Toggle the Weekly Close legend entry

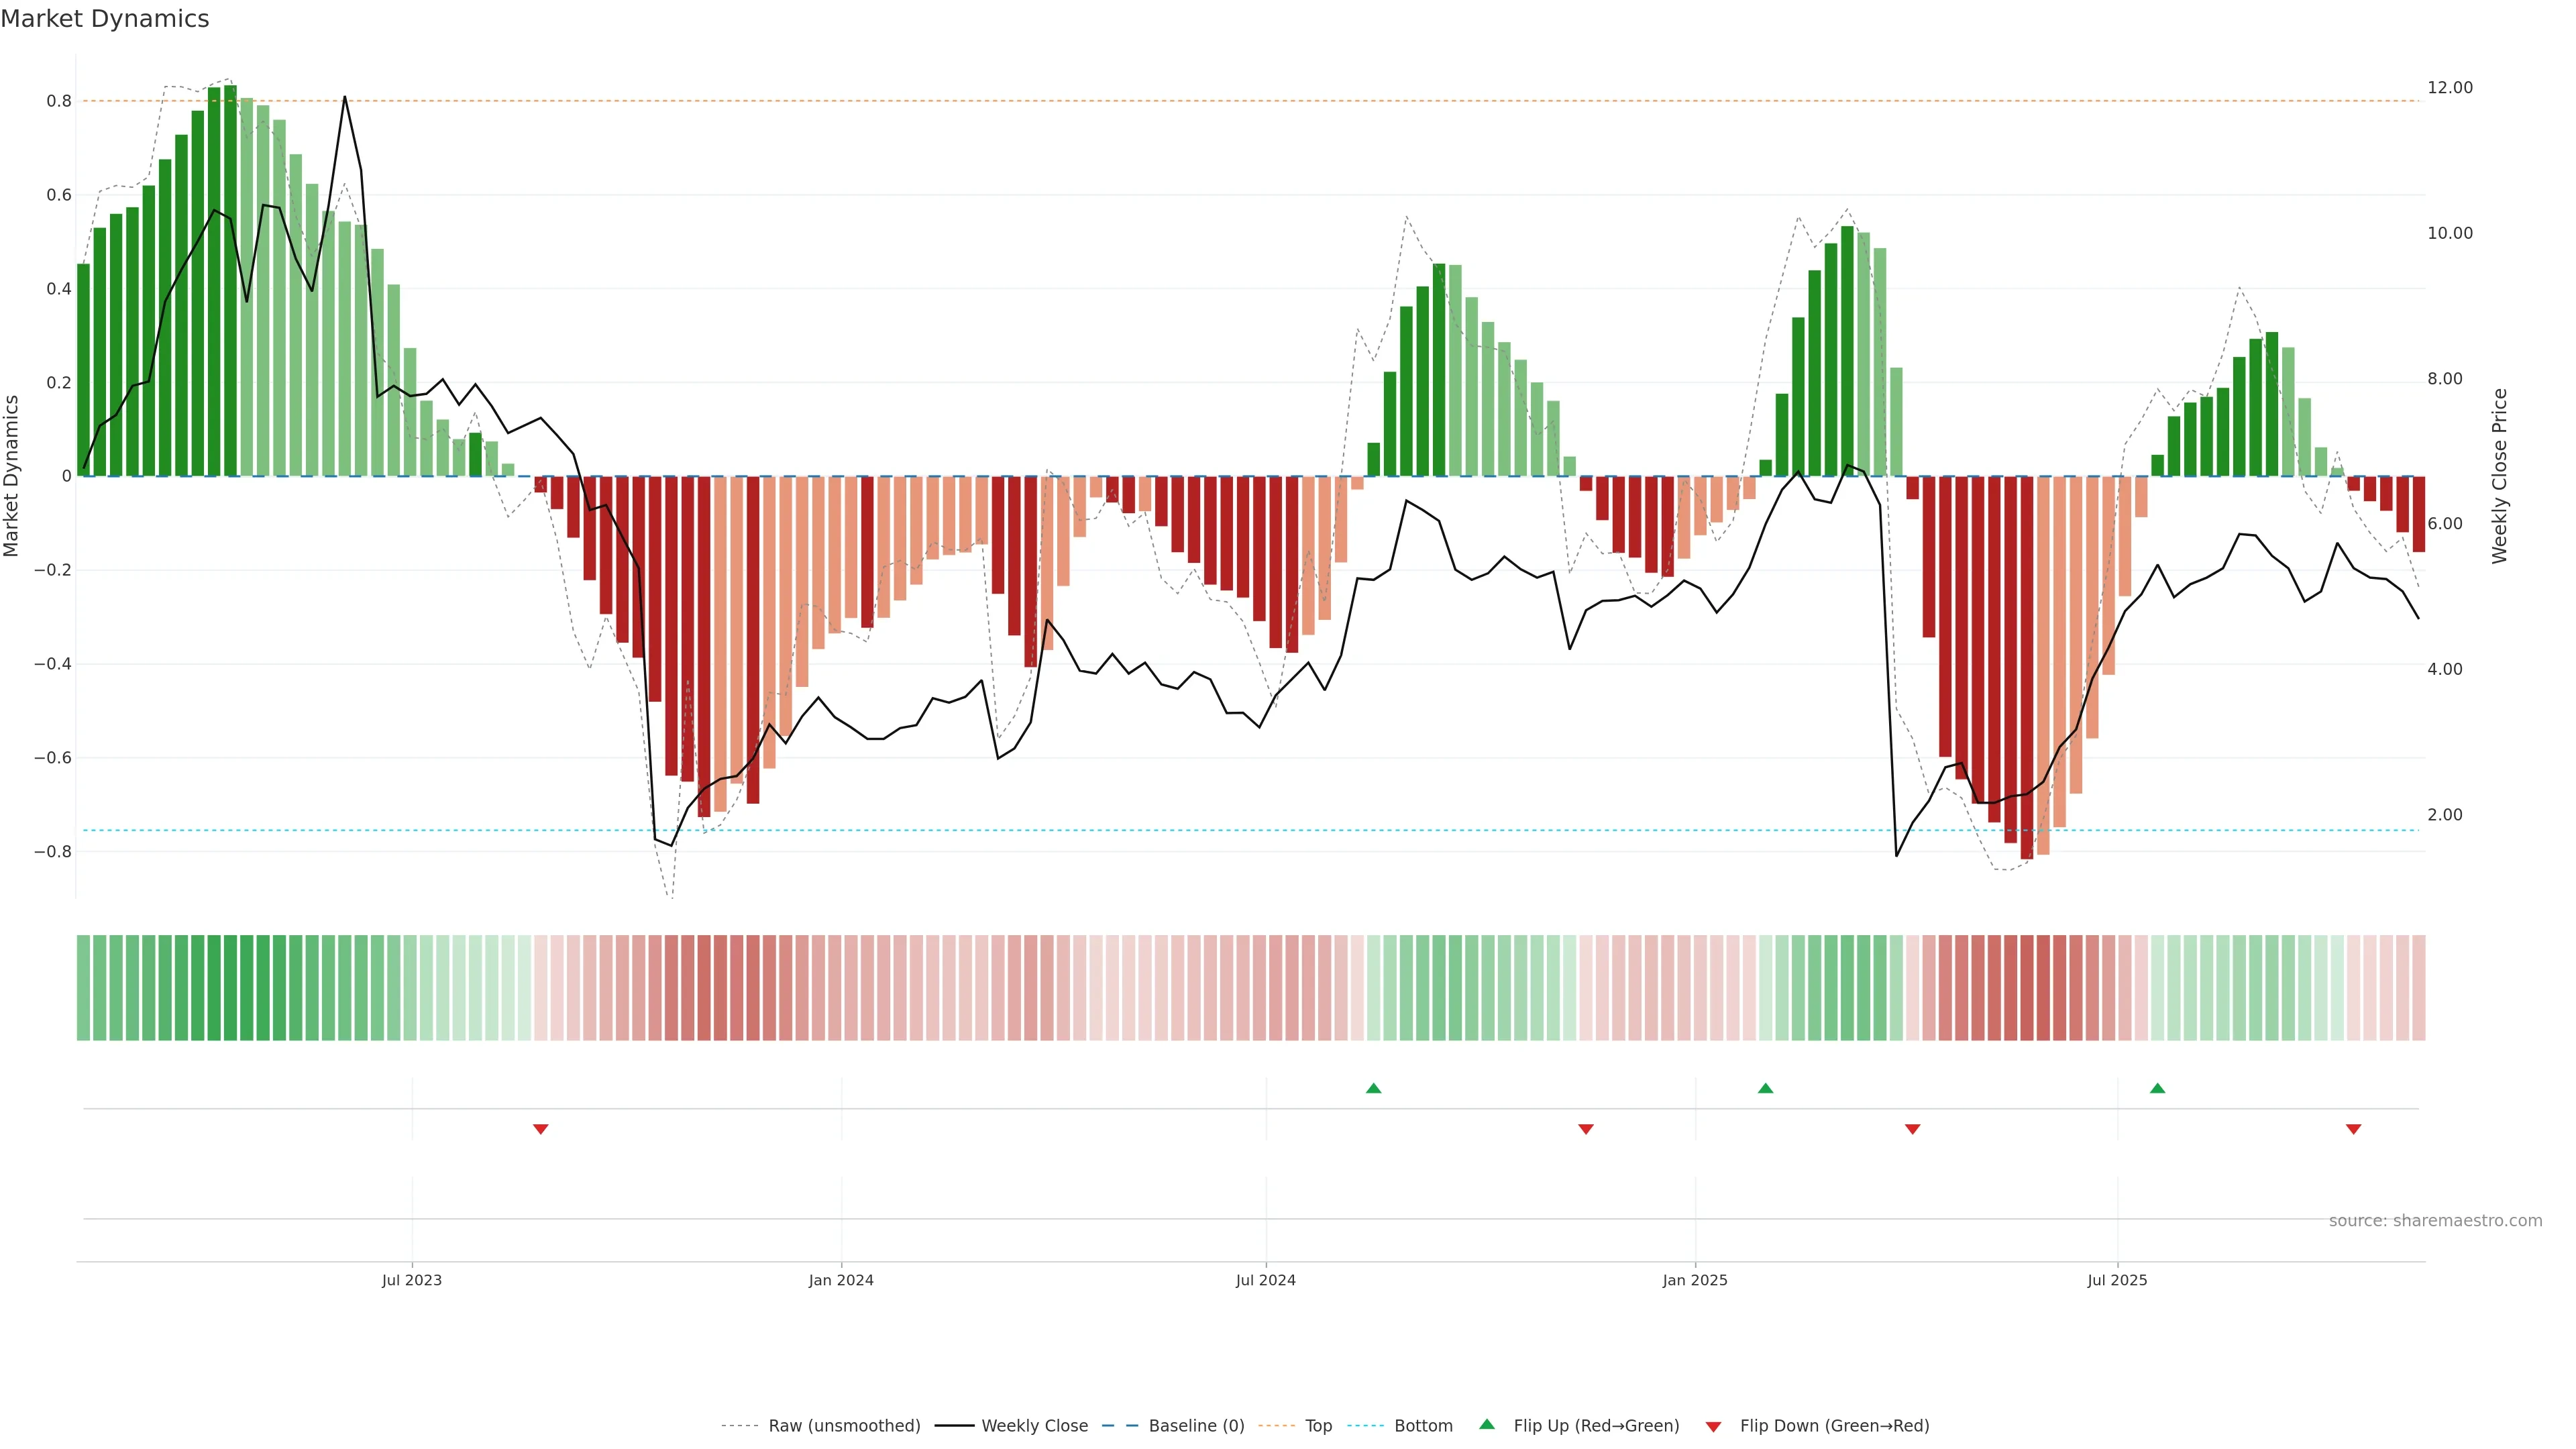click(x=1034, y=1425)
